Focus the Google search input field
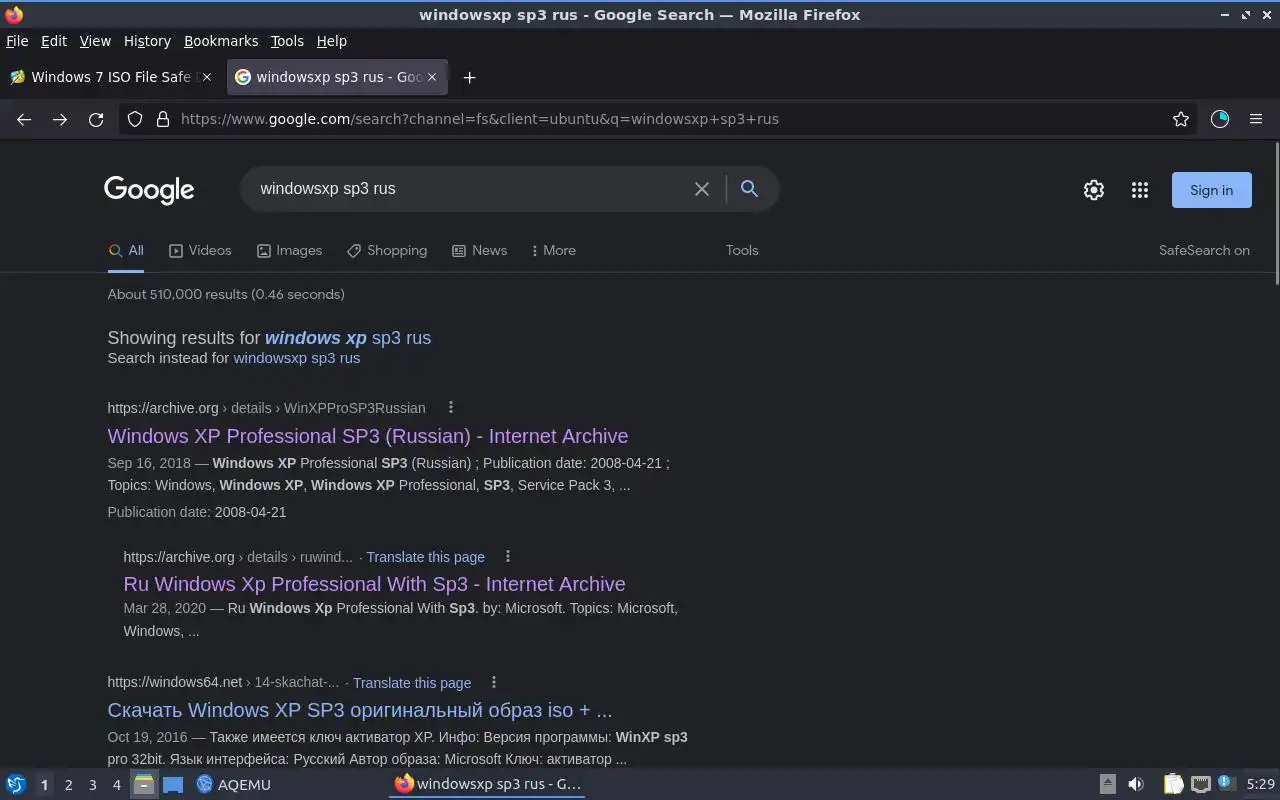Image resolution: width=1280 pixels, height=800 pixels. tap(470, 189)
